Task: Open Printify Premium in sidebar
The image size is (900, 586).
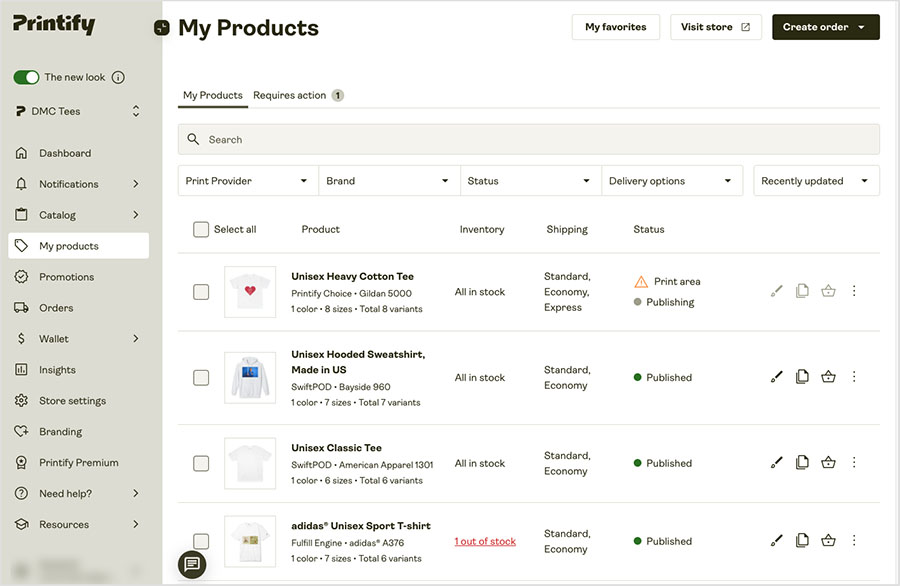Action: [x=79, y=463]
